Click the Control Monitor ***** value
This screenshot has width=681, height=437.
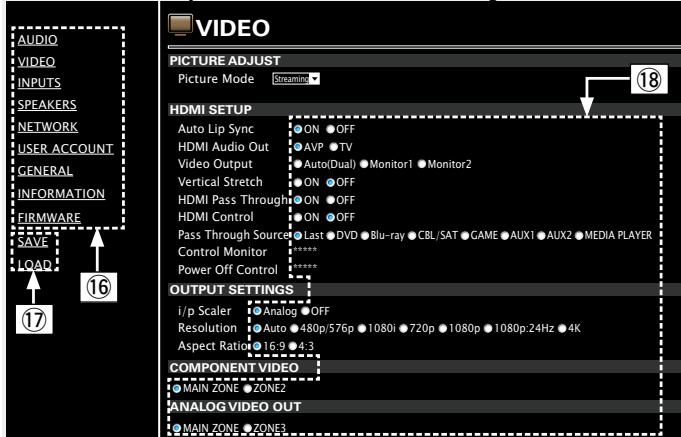305,250
